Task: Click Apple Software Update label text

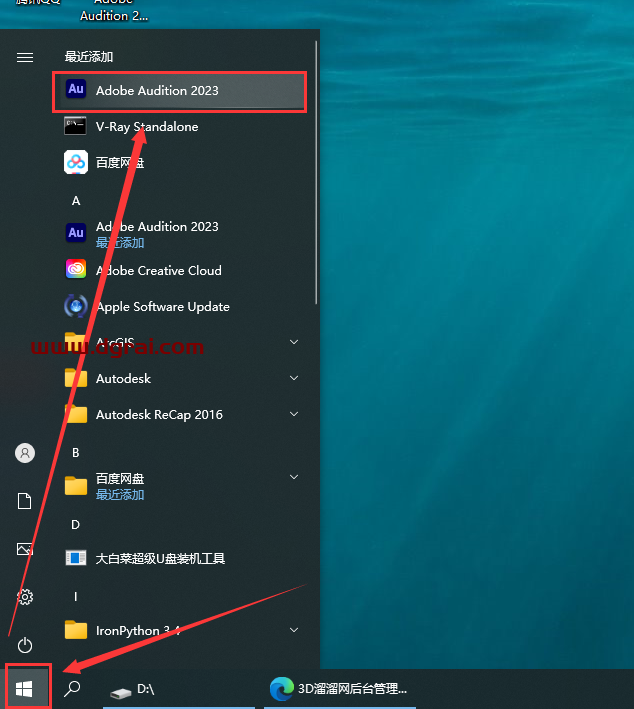Action: click(x=163, y=307)
